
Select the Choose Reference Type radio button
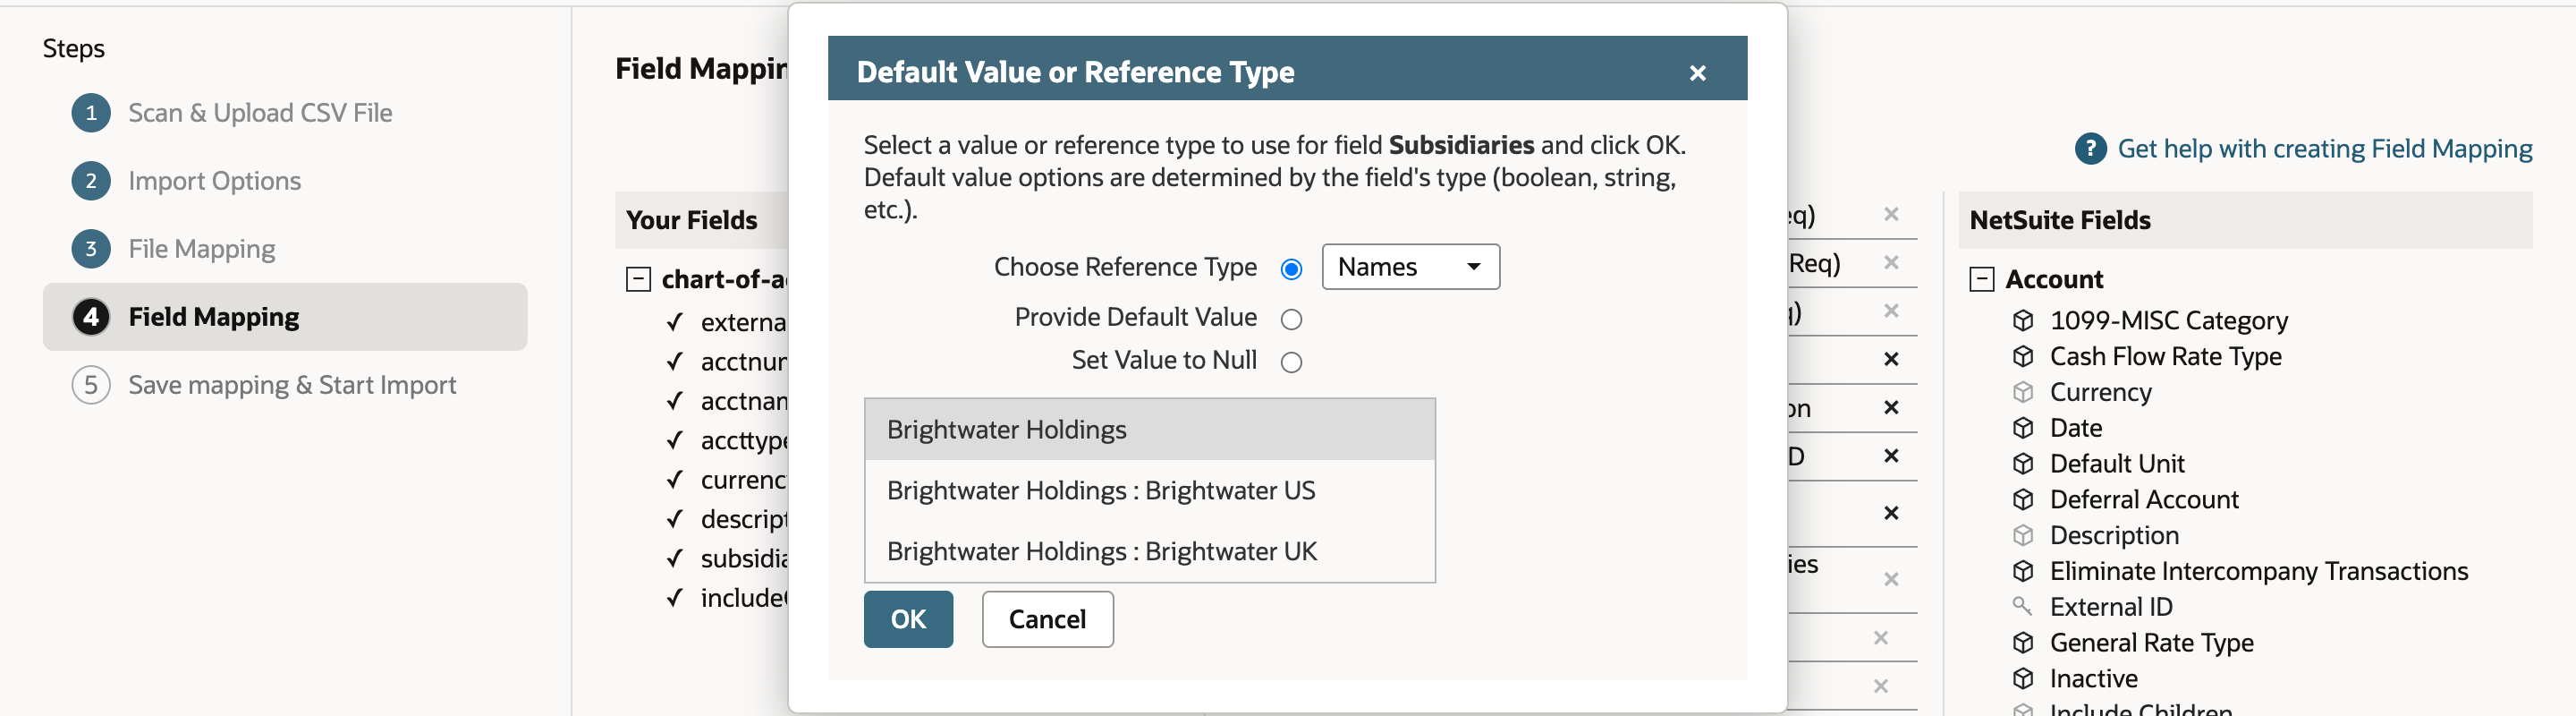(1291, 269)
